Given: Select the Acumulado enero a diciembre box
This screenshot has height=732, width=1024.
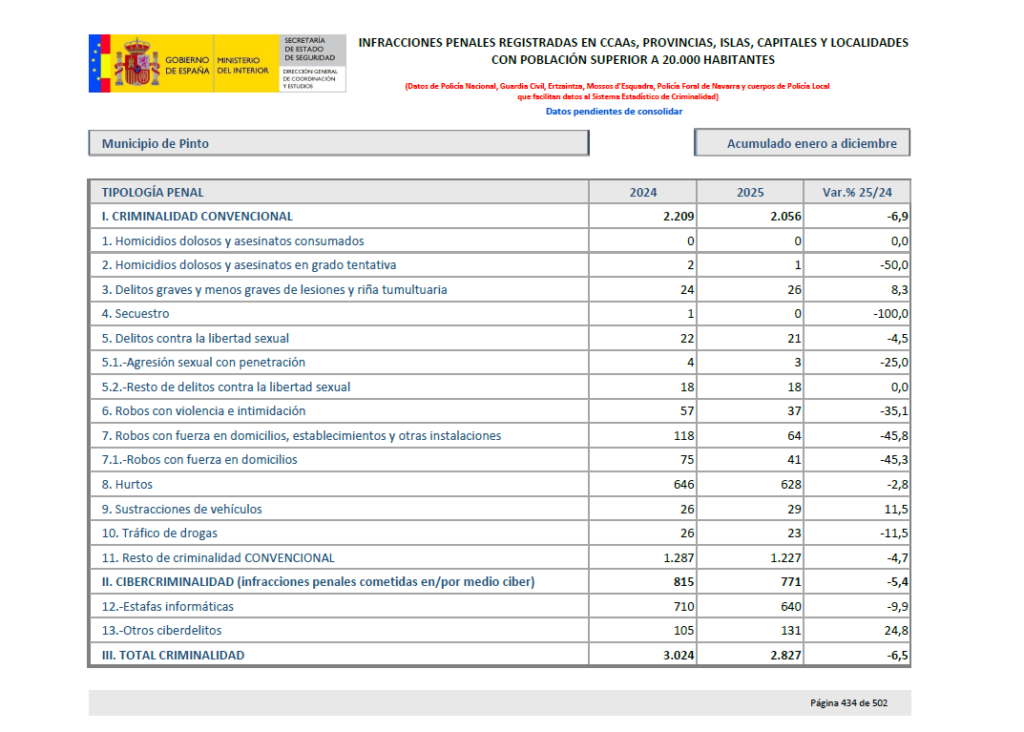Looking at the screenshot, I should (x=802, y=144).
